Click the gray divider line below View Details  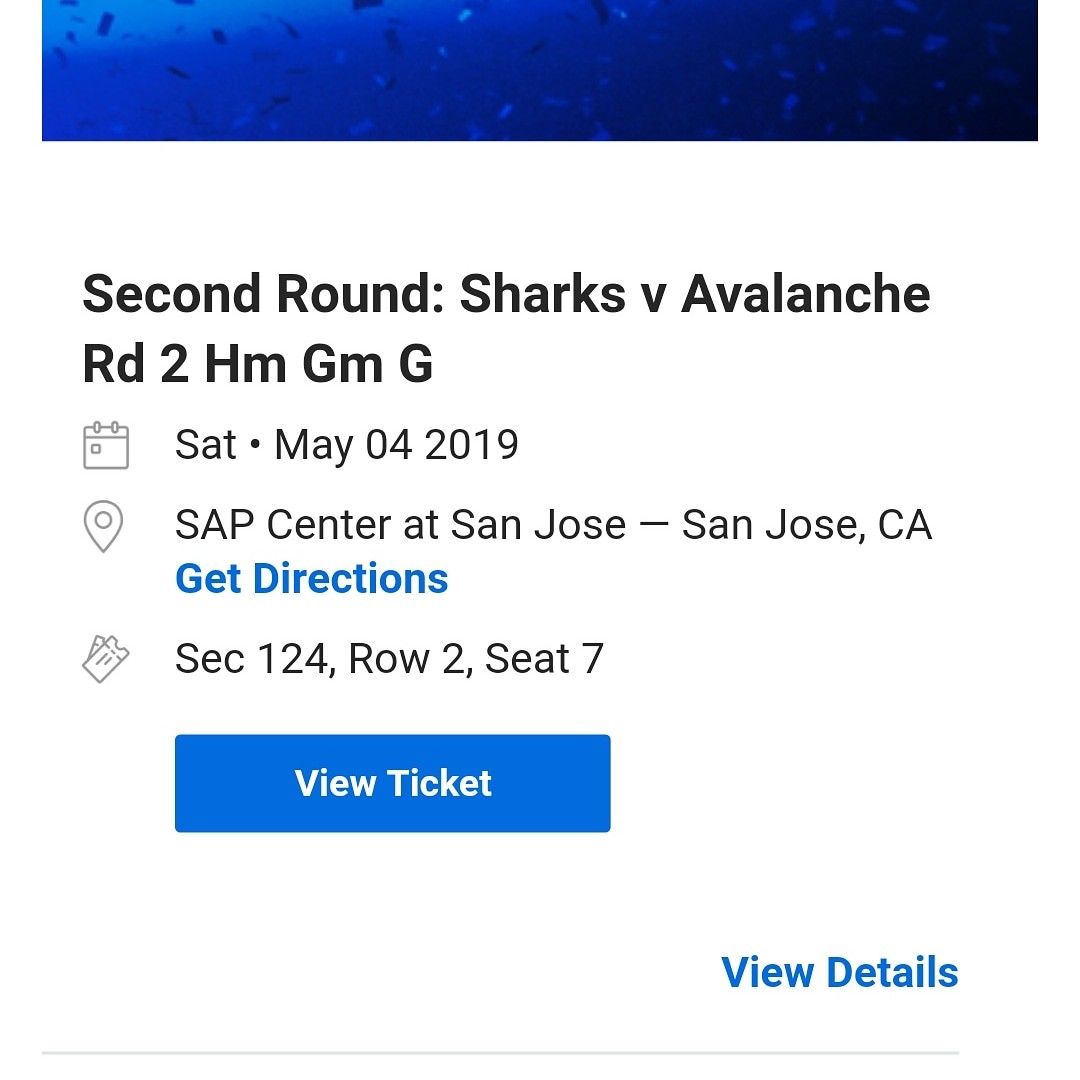500,1052
